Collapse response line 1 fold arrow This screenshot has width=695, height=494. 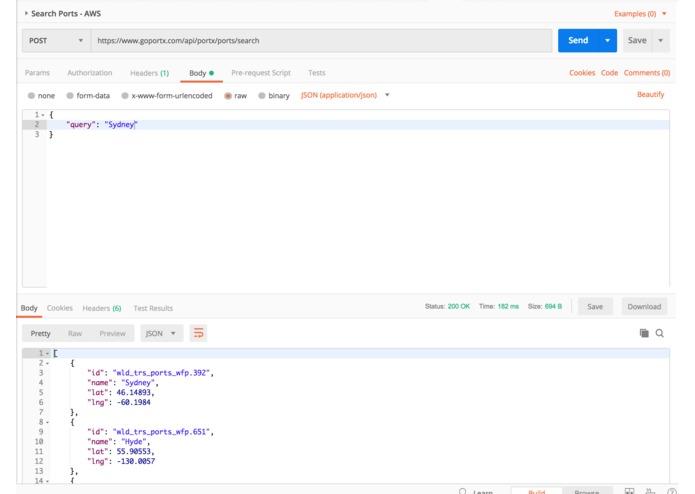point(47,354)
